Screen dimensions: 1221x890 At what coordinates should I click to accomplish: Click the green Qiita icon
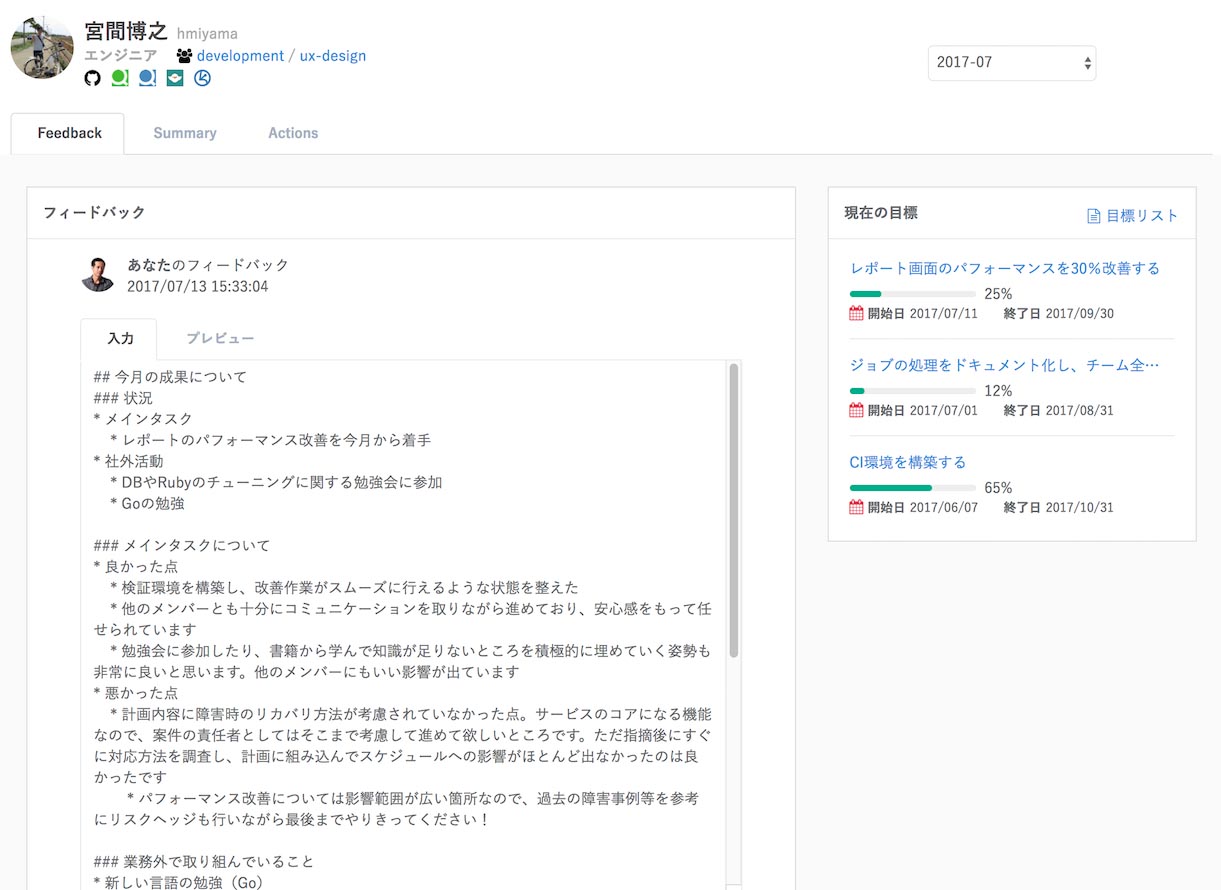click(120, 78)
